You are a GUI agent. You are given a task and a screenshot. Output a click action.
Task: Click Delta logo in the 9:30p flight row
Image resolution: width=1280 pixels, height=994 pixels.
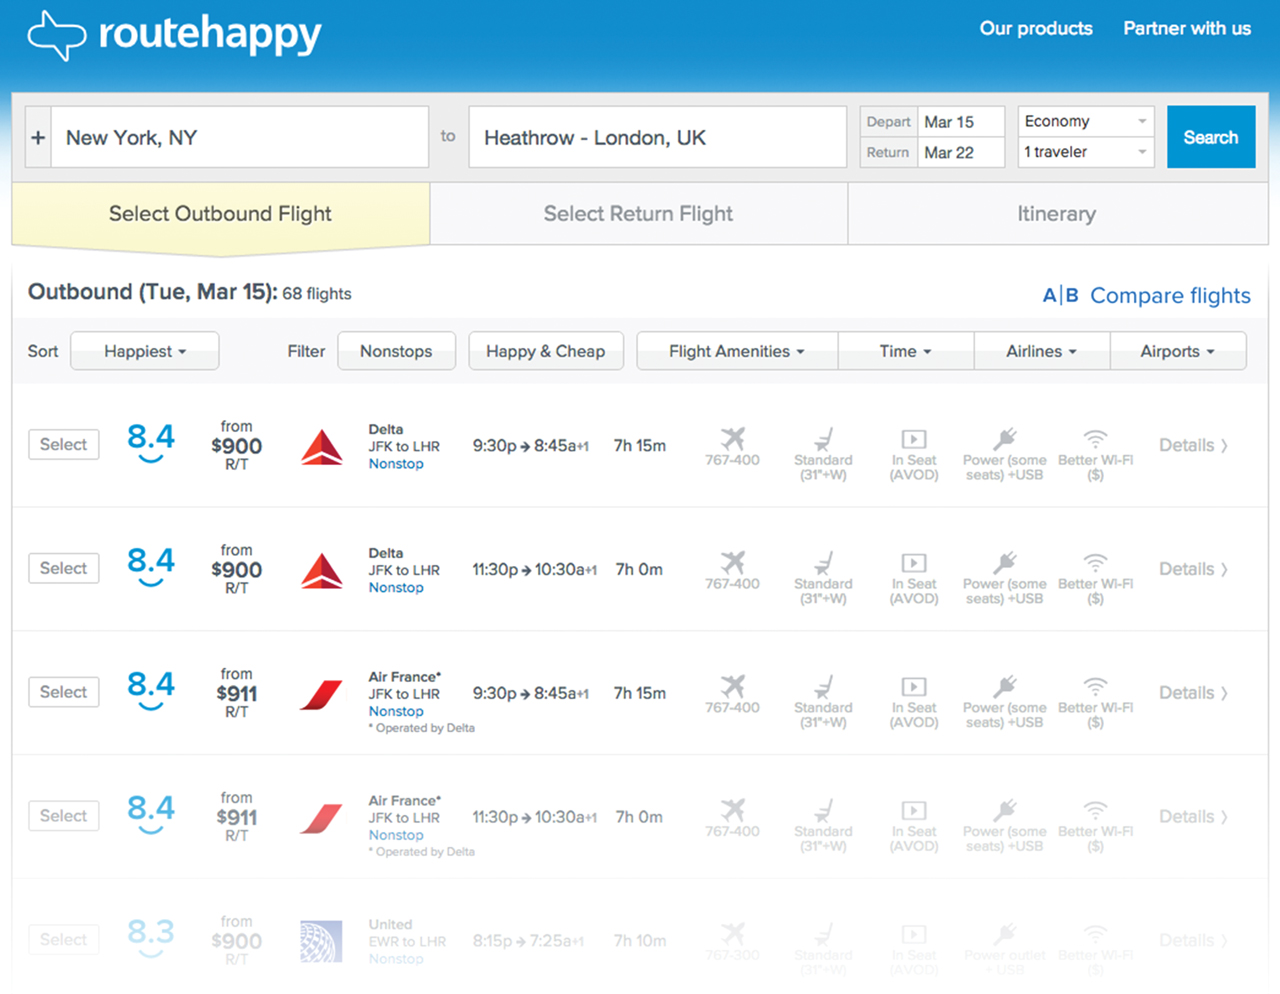[x=322, y=447]
